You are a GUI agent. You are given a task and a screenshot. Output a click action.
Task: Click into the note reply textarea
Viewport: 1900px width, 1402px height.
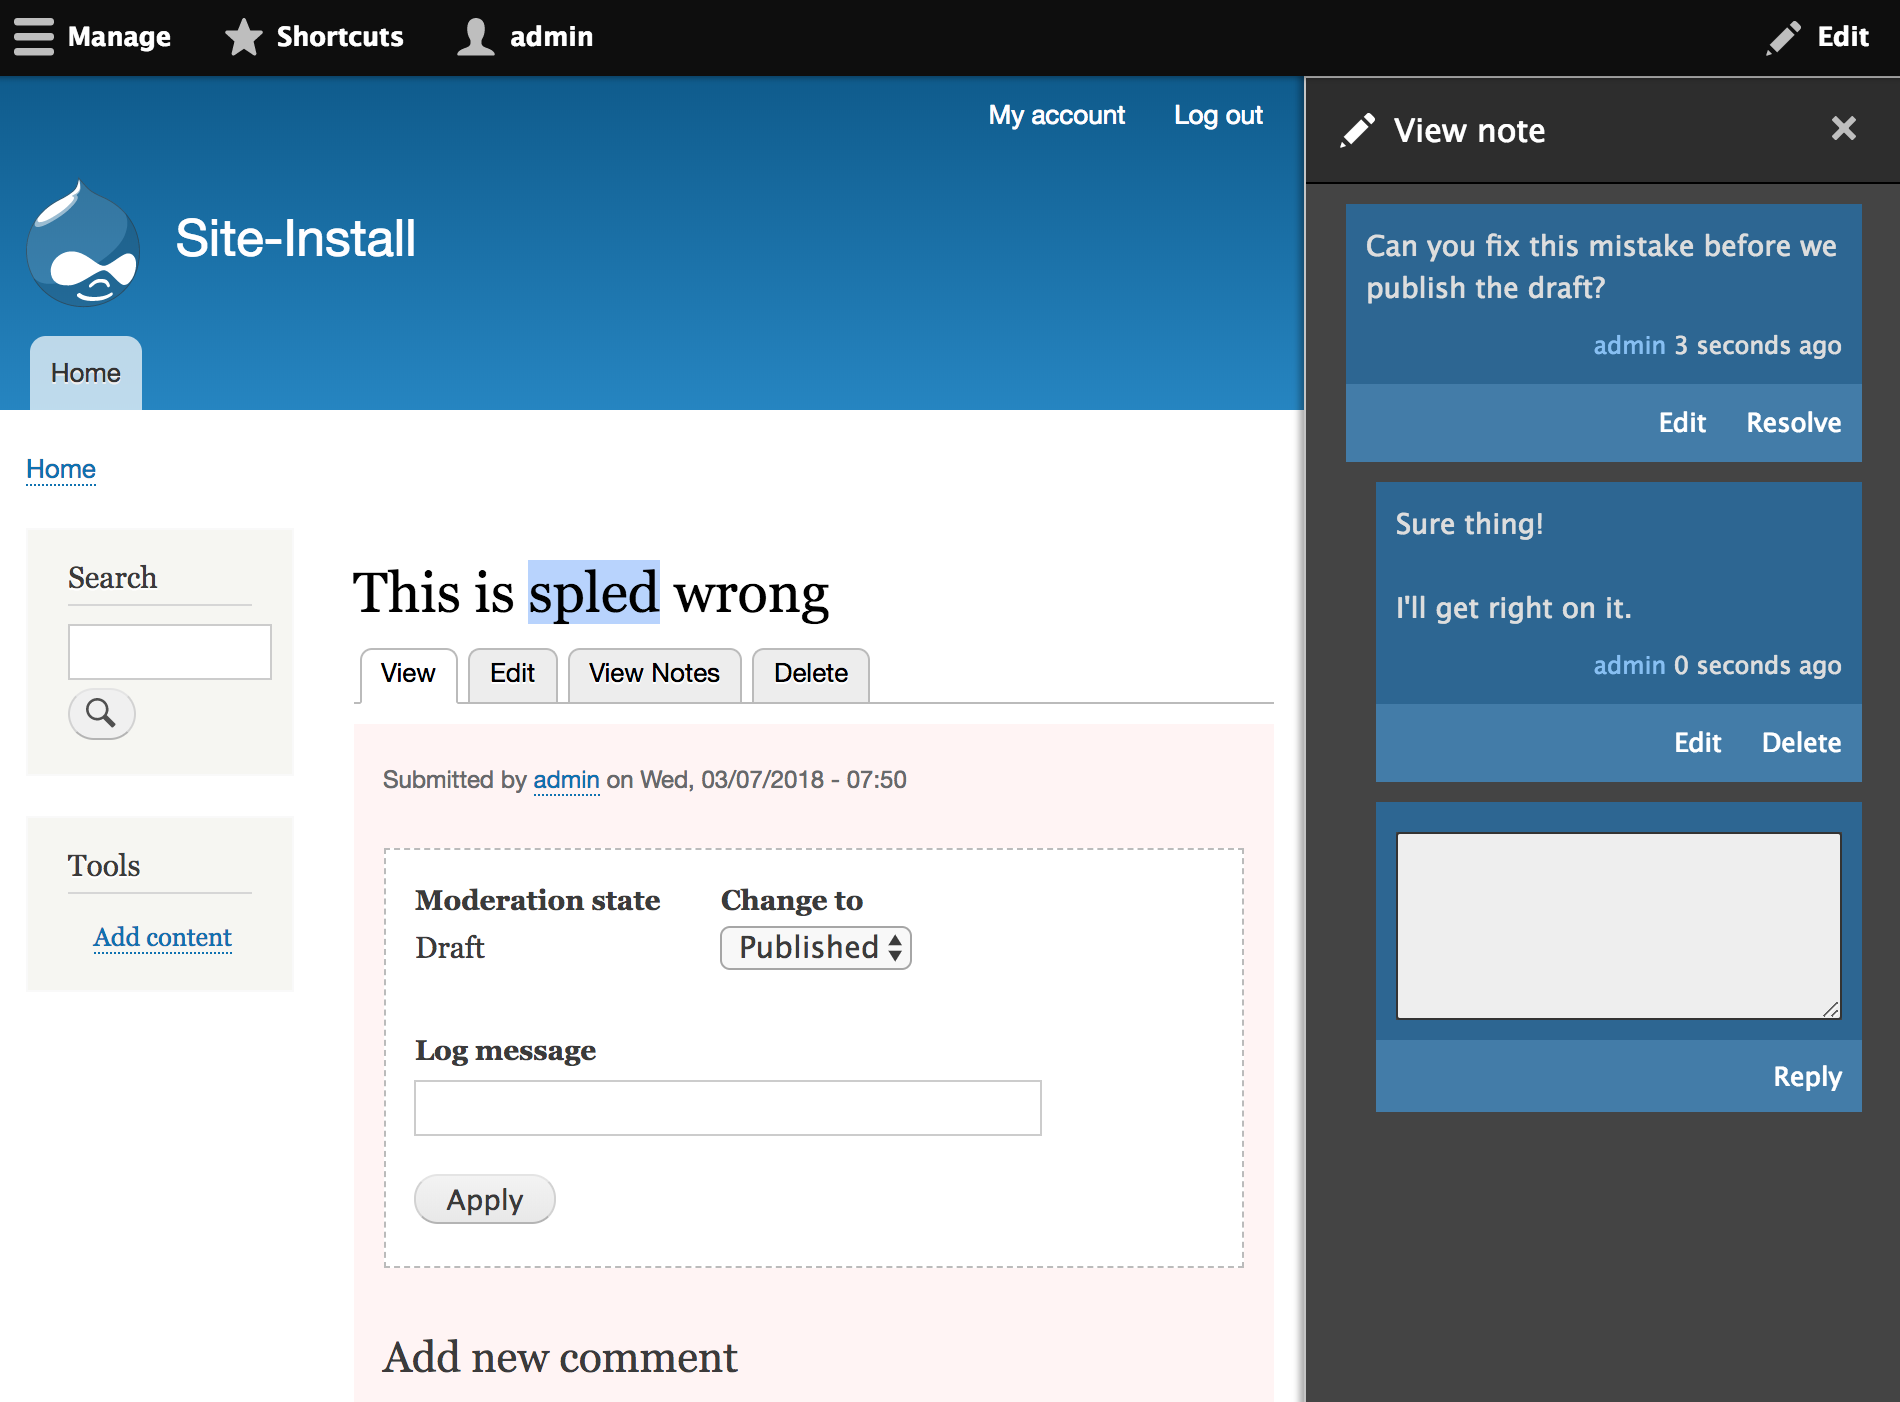(1617, 925)
